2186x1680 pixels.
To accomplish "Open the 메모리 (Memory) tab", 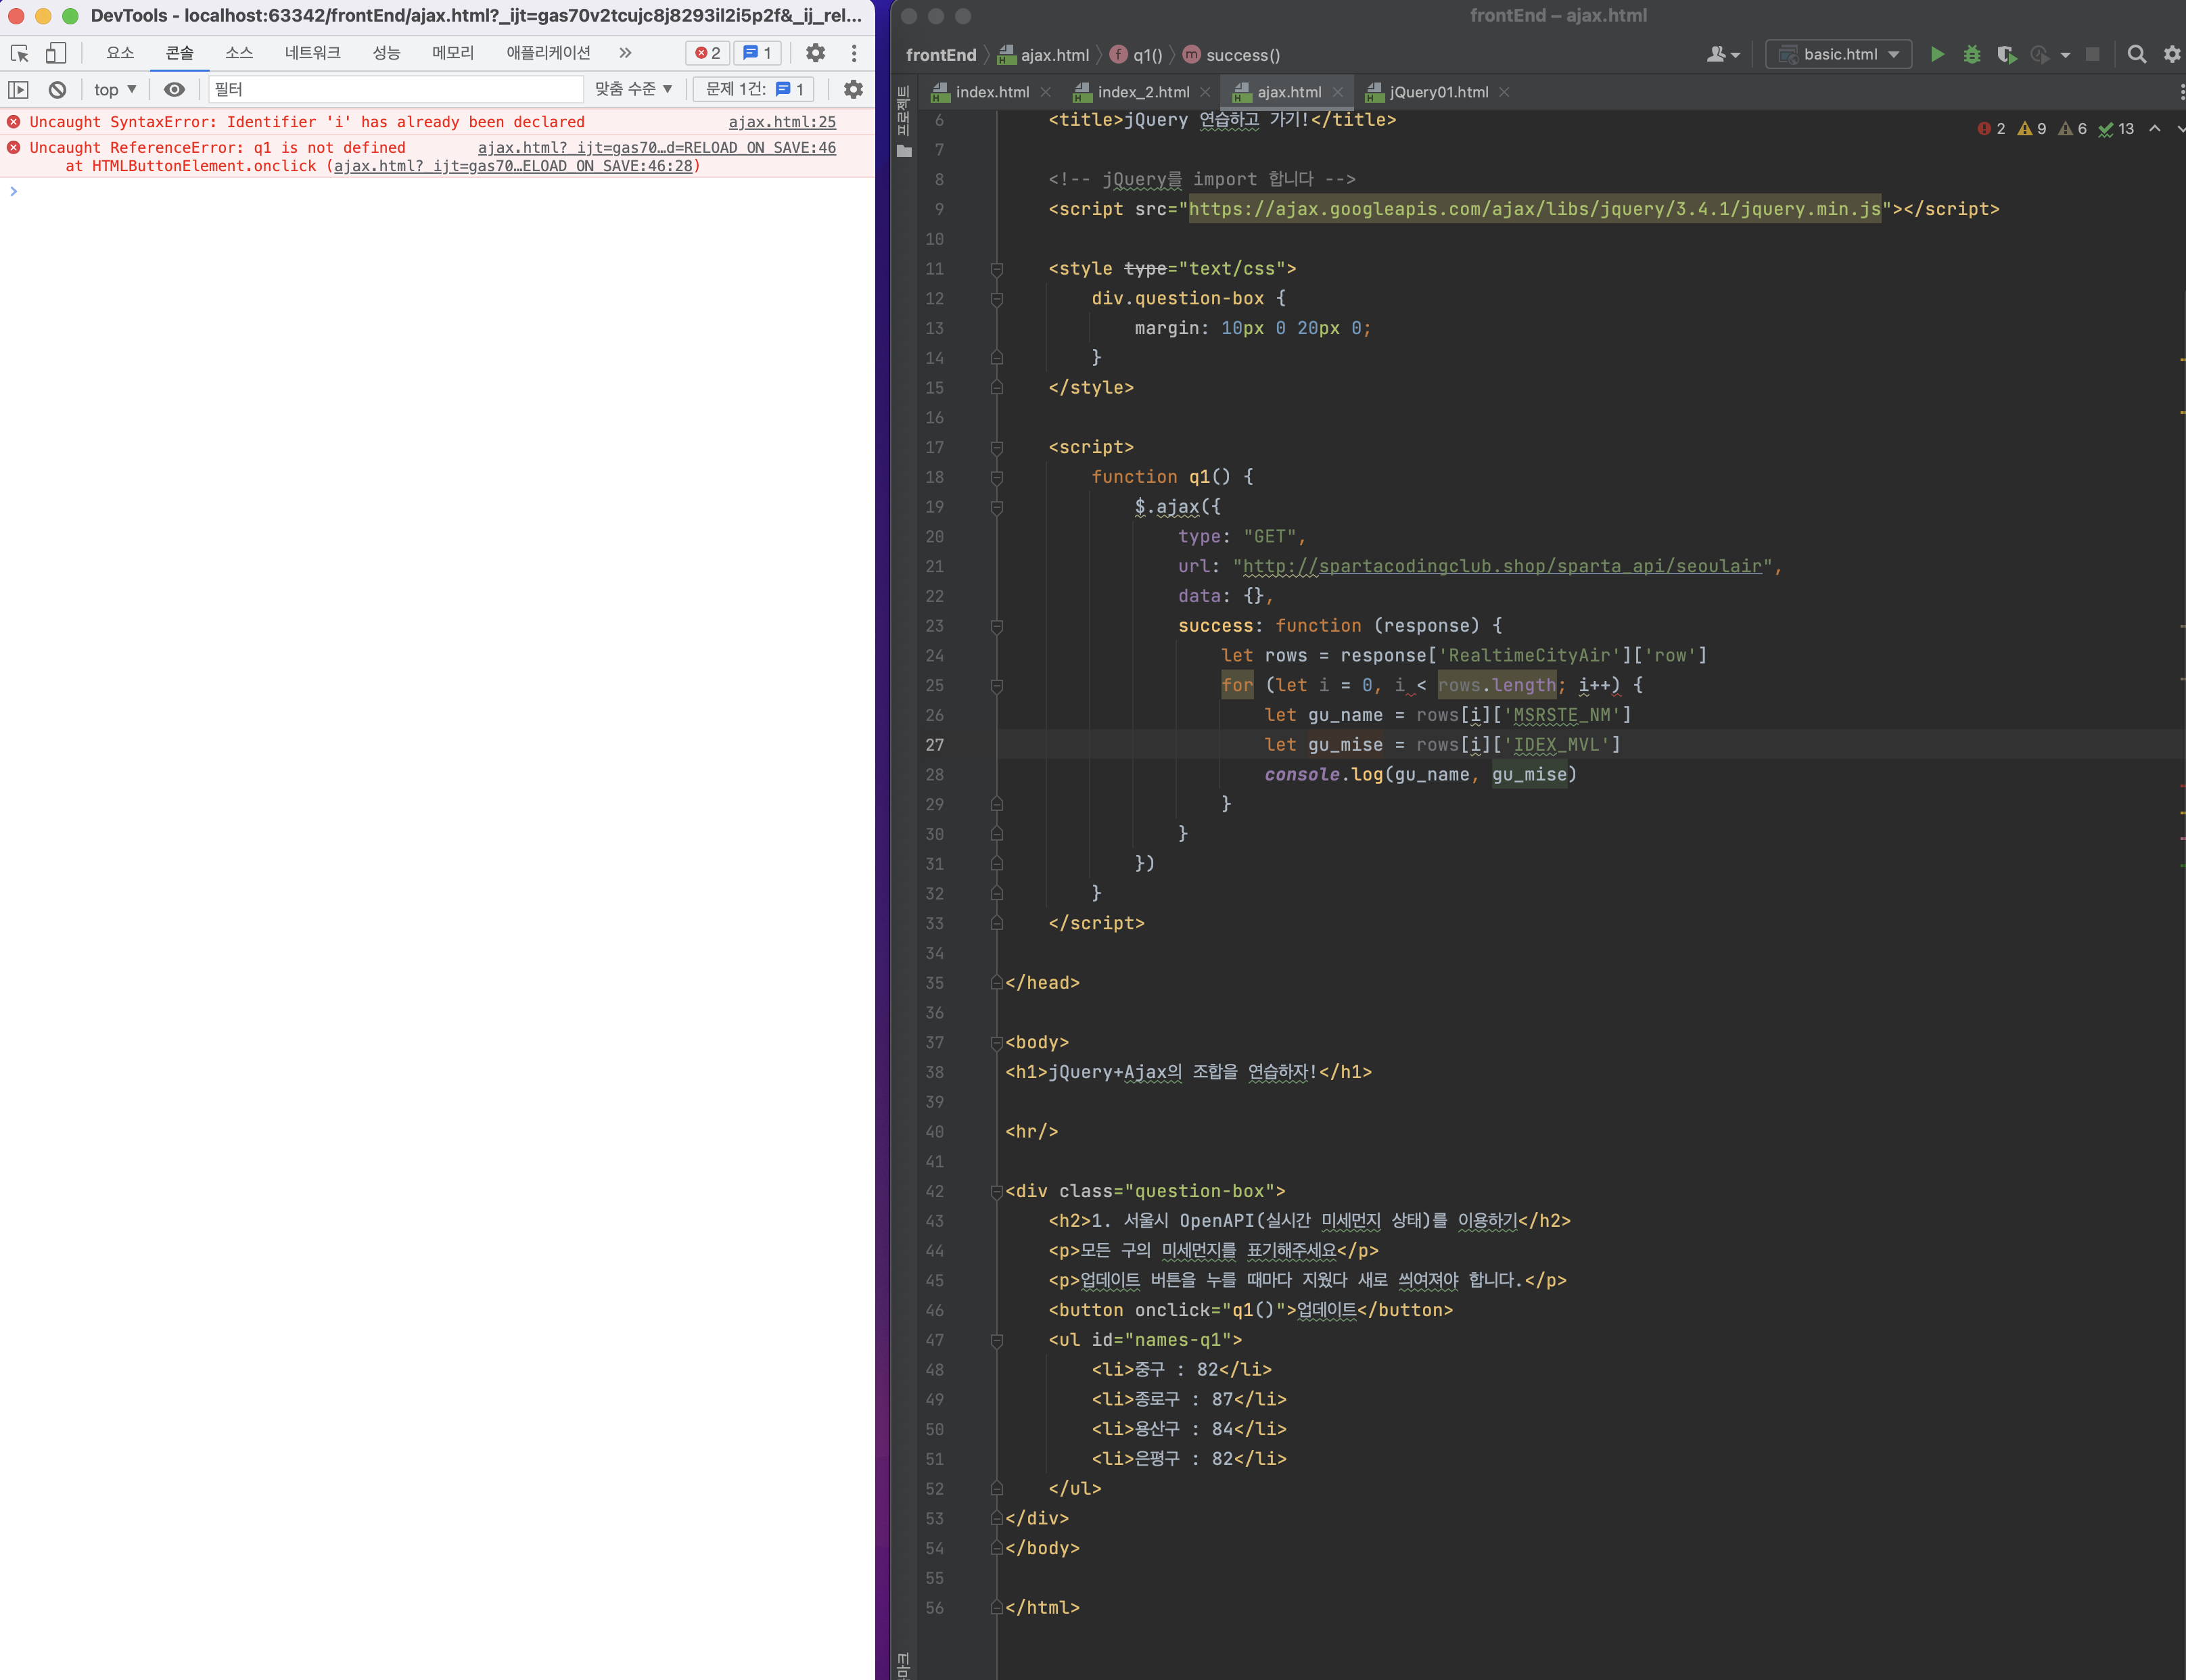I will [453, 53].
